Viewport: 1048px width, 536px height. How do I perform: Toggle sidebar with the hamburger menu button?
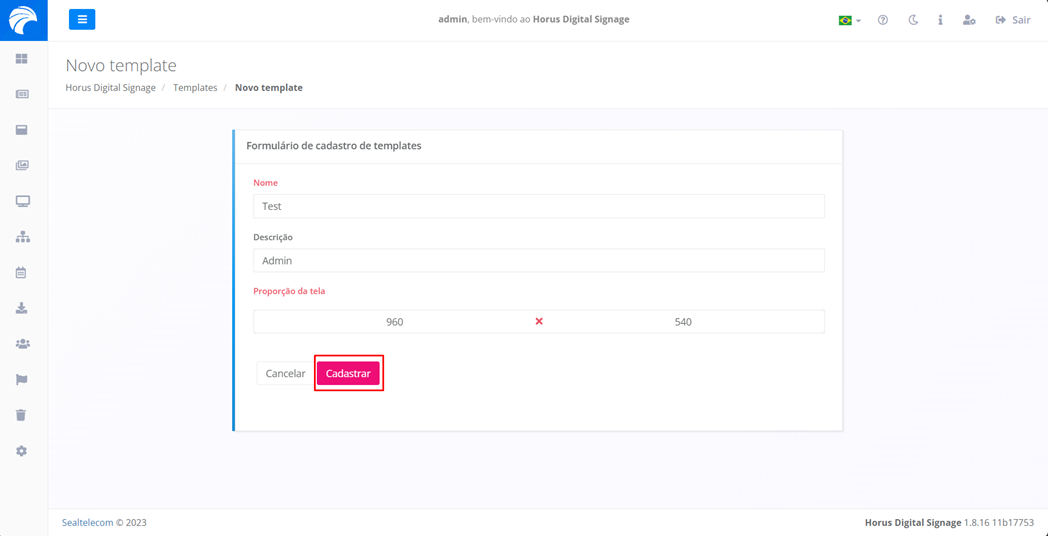click(x=82, y=19)
